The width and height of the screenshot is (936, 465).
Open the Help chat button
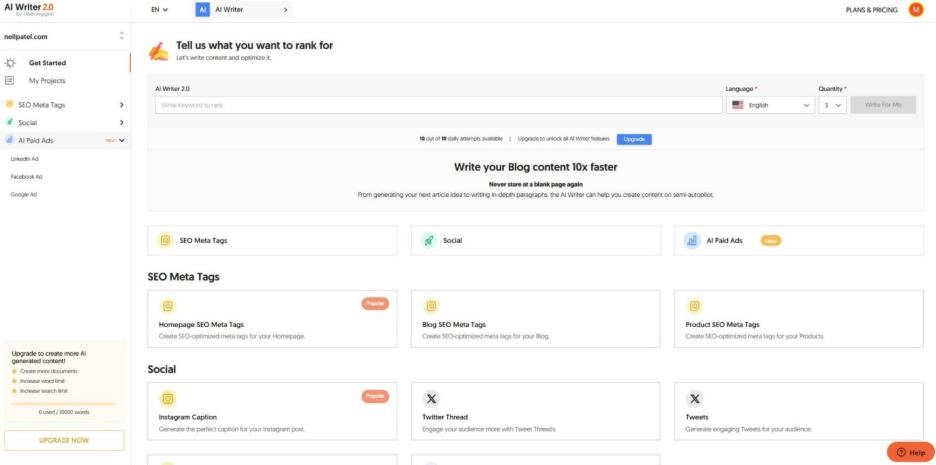[910, 452]
